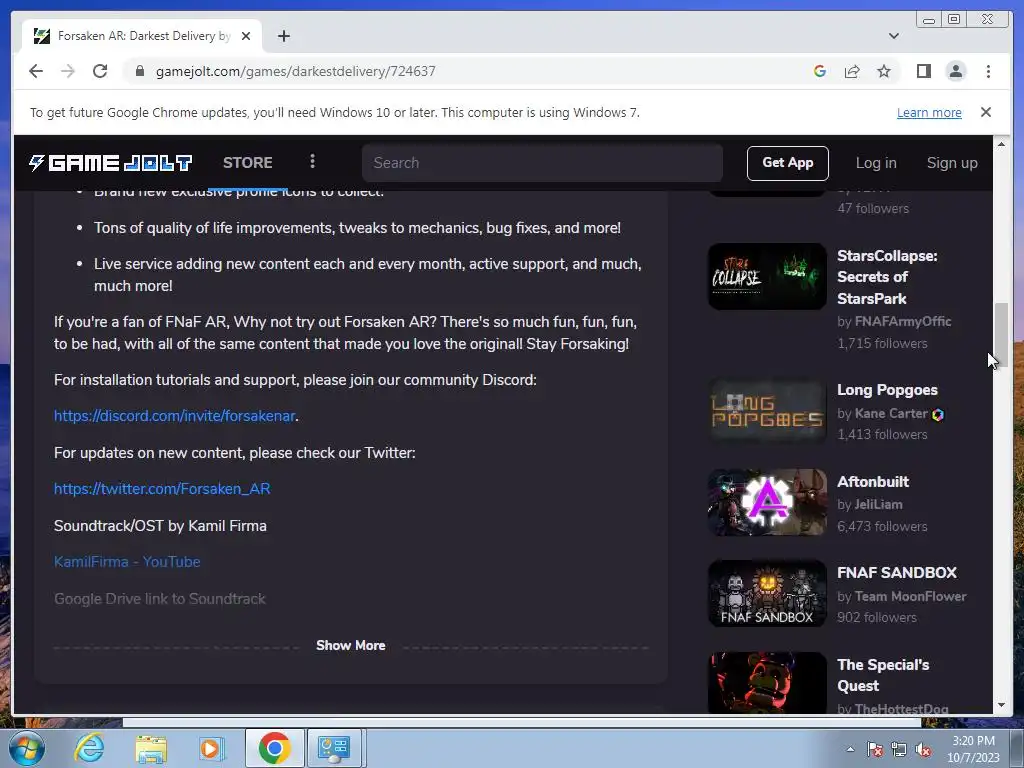The image size is (1024, 768).
Task: Open the Windows Start menu
Action: point(26,748)
